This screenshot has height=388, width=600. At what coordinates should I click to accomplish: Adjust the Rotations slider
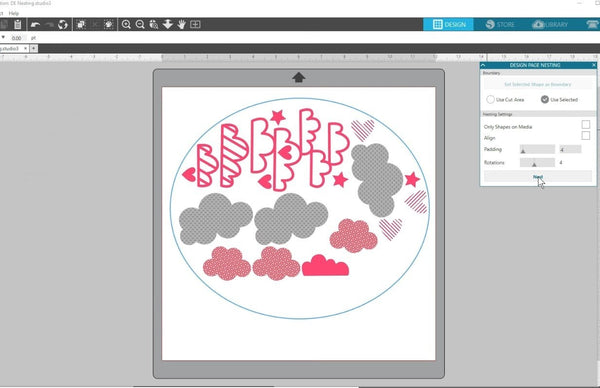pyautogui.click(x=537, y=163)
